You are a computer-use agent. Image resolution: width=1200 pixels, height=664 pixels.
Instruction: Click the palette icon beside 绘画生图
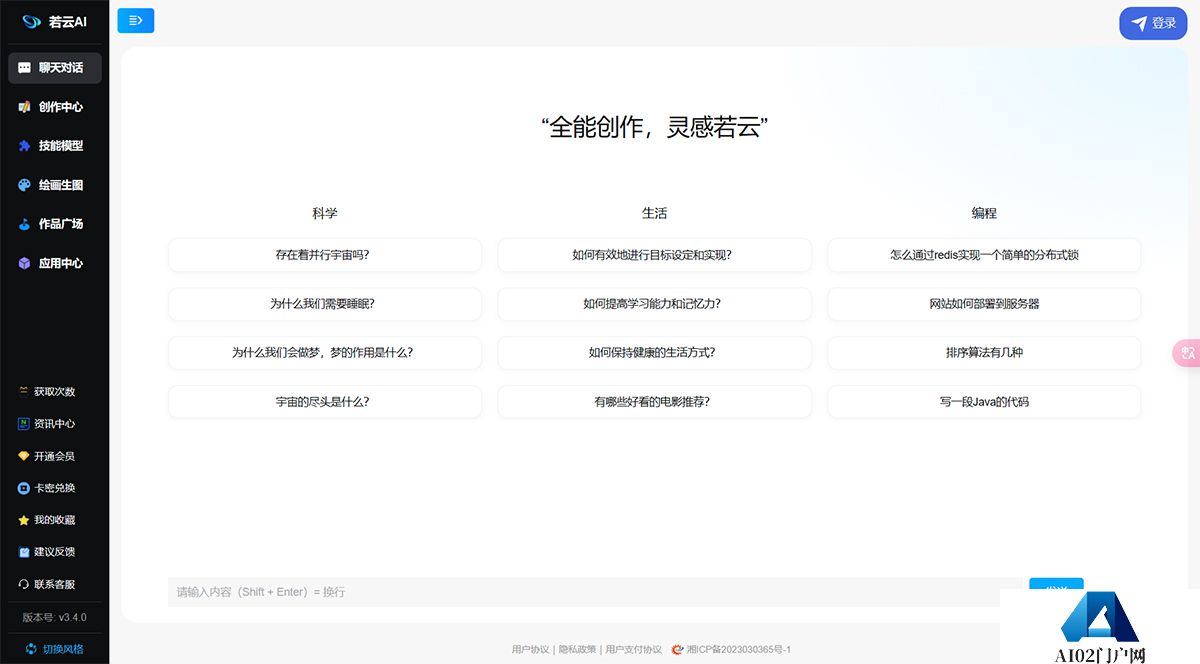[24, 185]
